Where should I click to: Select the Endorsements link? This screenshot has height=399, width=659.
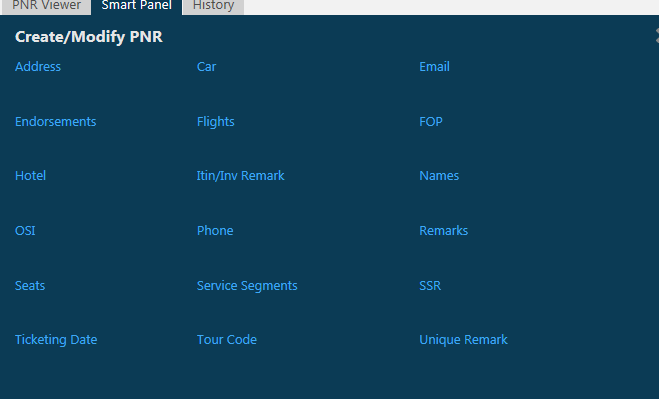point(55,122)
